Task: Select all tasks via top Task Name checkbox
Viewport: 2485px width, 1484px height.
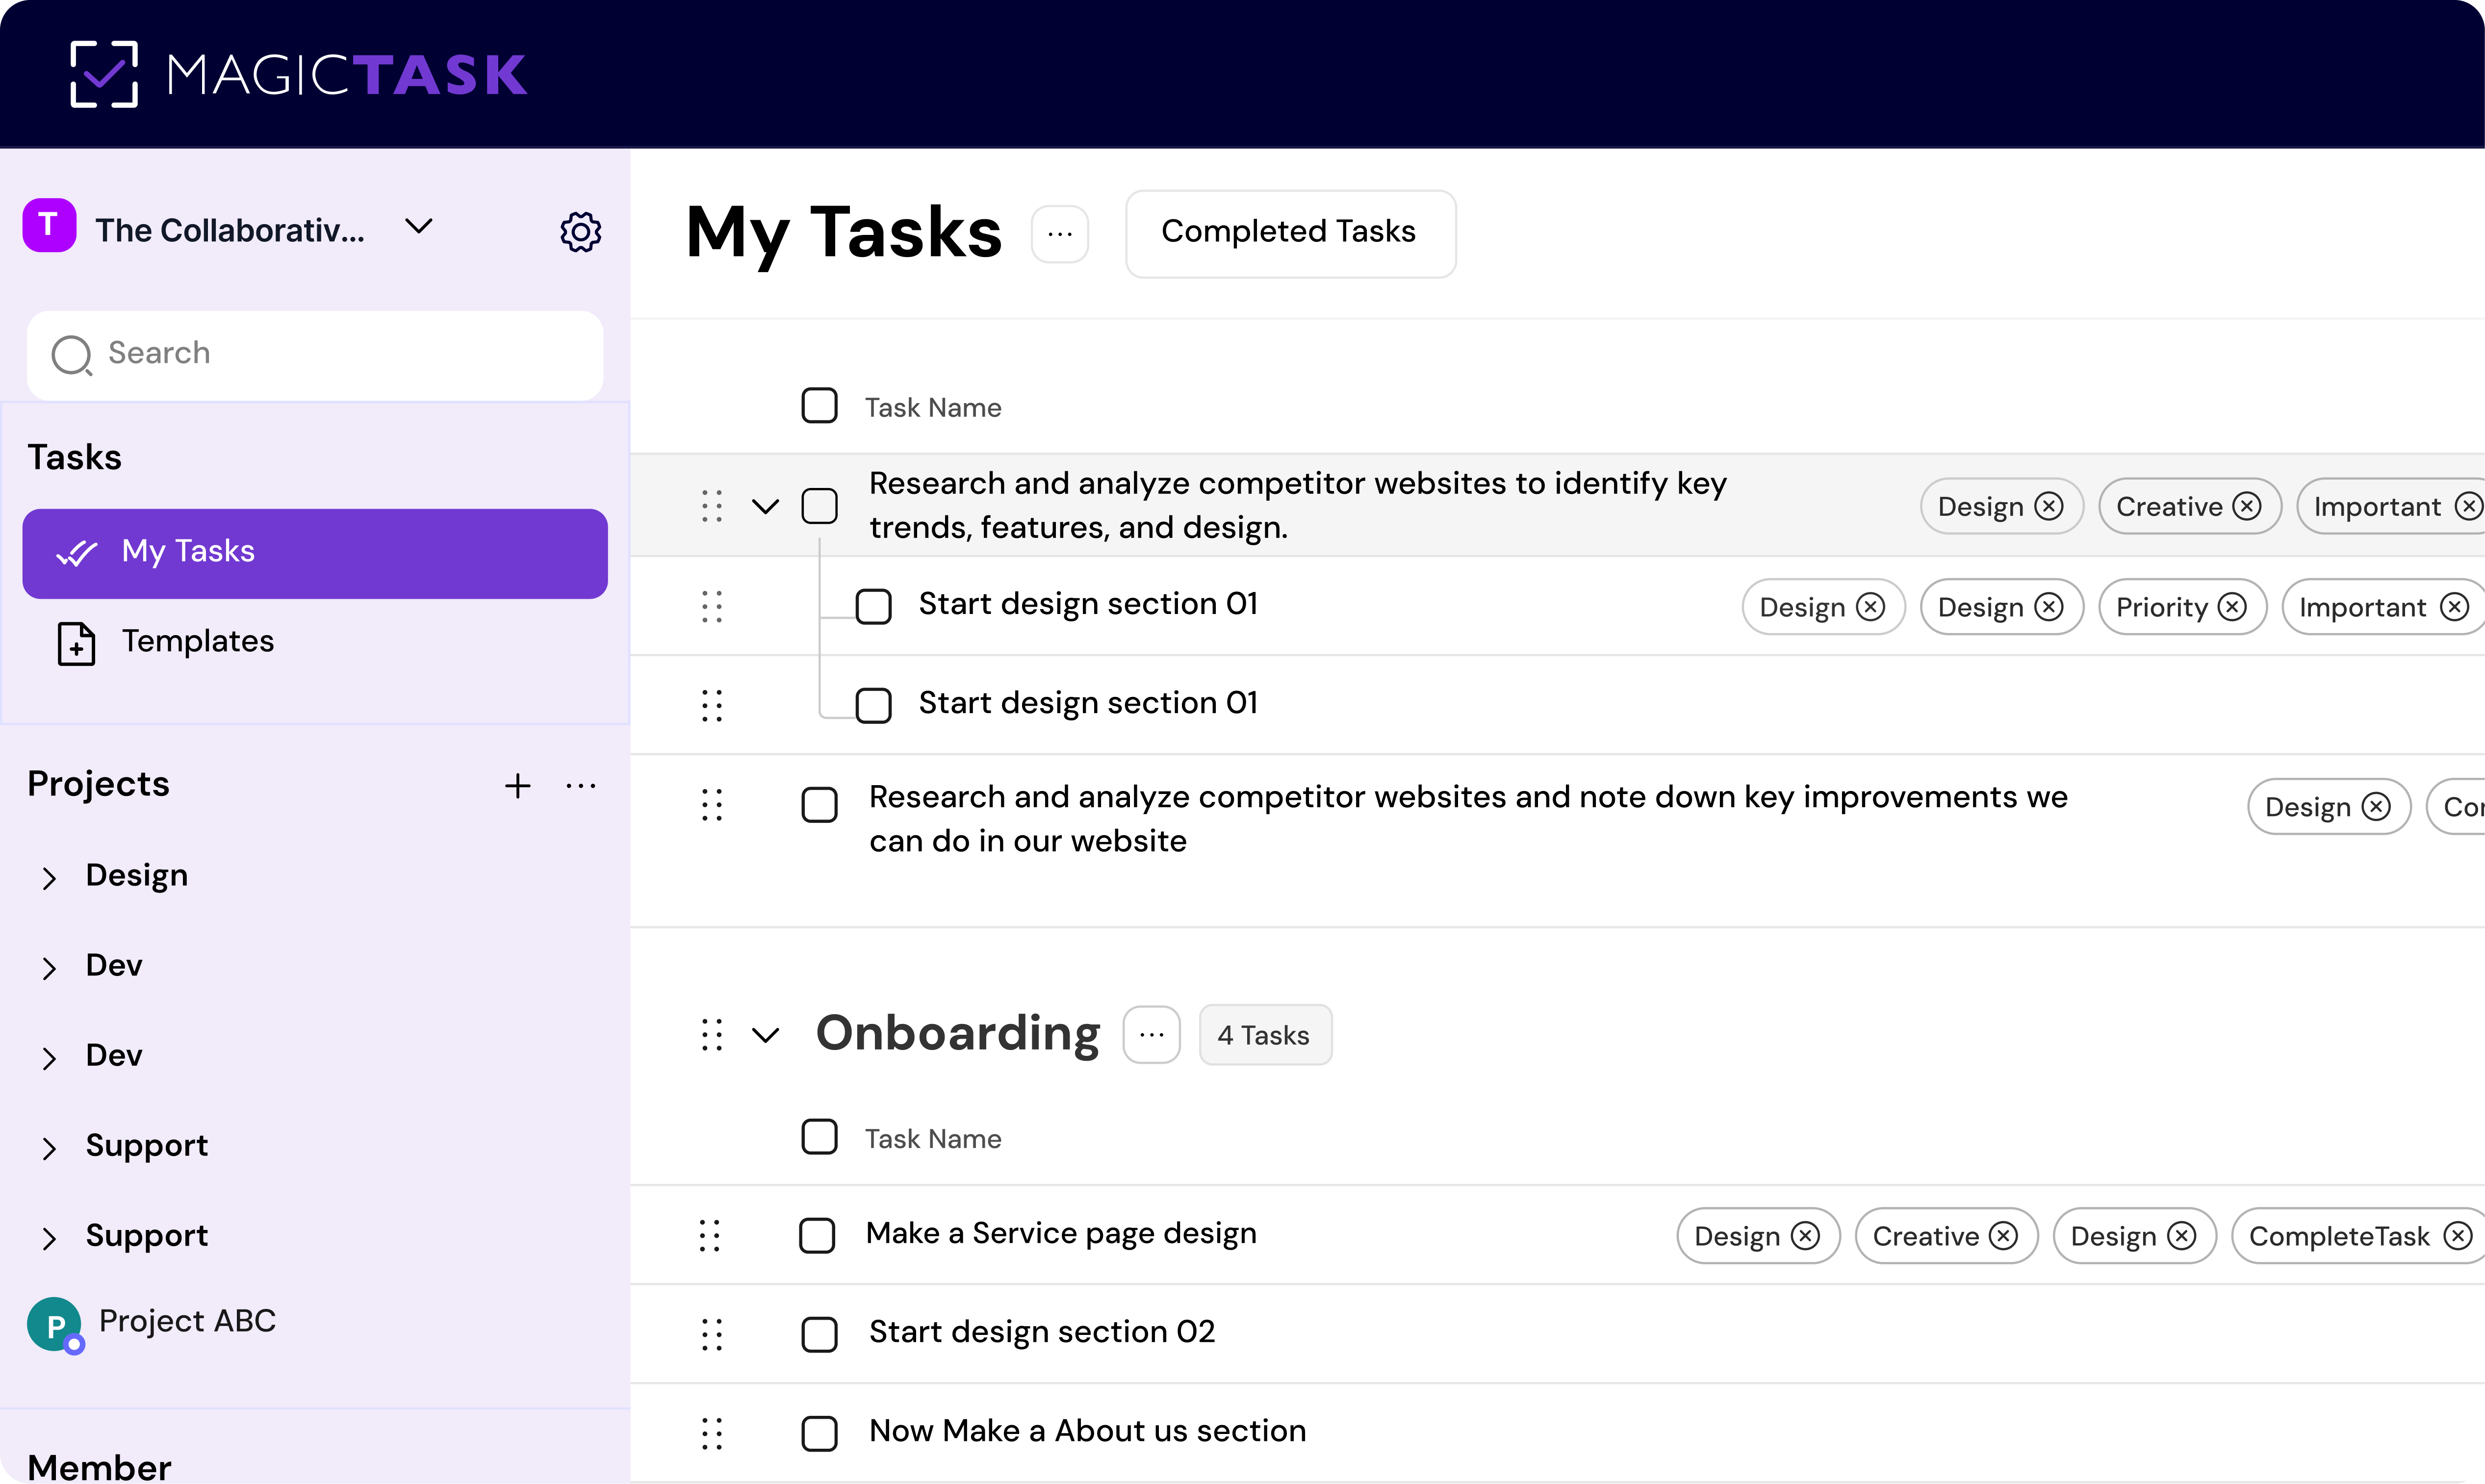Action: click(x=819, y=406)
